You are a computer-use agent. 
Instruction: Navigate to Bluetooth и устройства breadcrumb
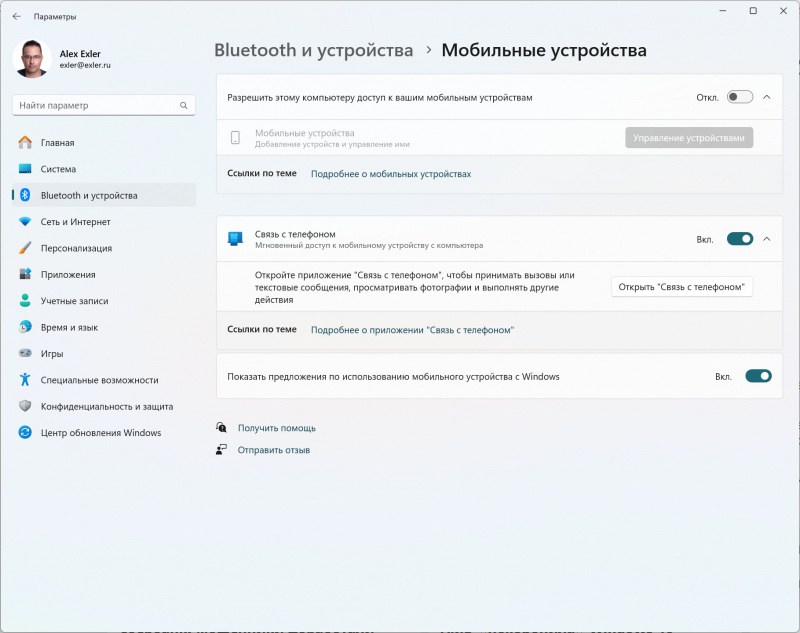coord(313,50)
